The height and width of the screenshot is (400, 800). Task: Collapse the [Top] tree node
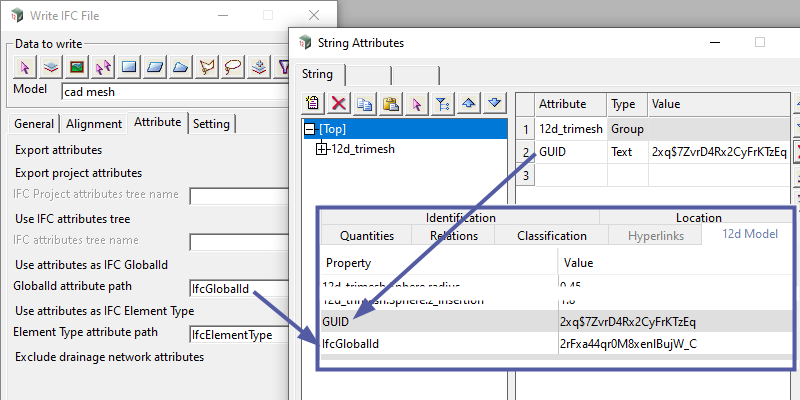click(309, 129)
